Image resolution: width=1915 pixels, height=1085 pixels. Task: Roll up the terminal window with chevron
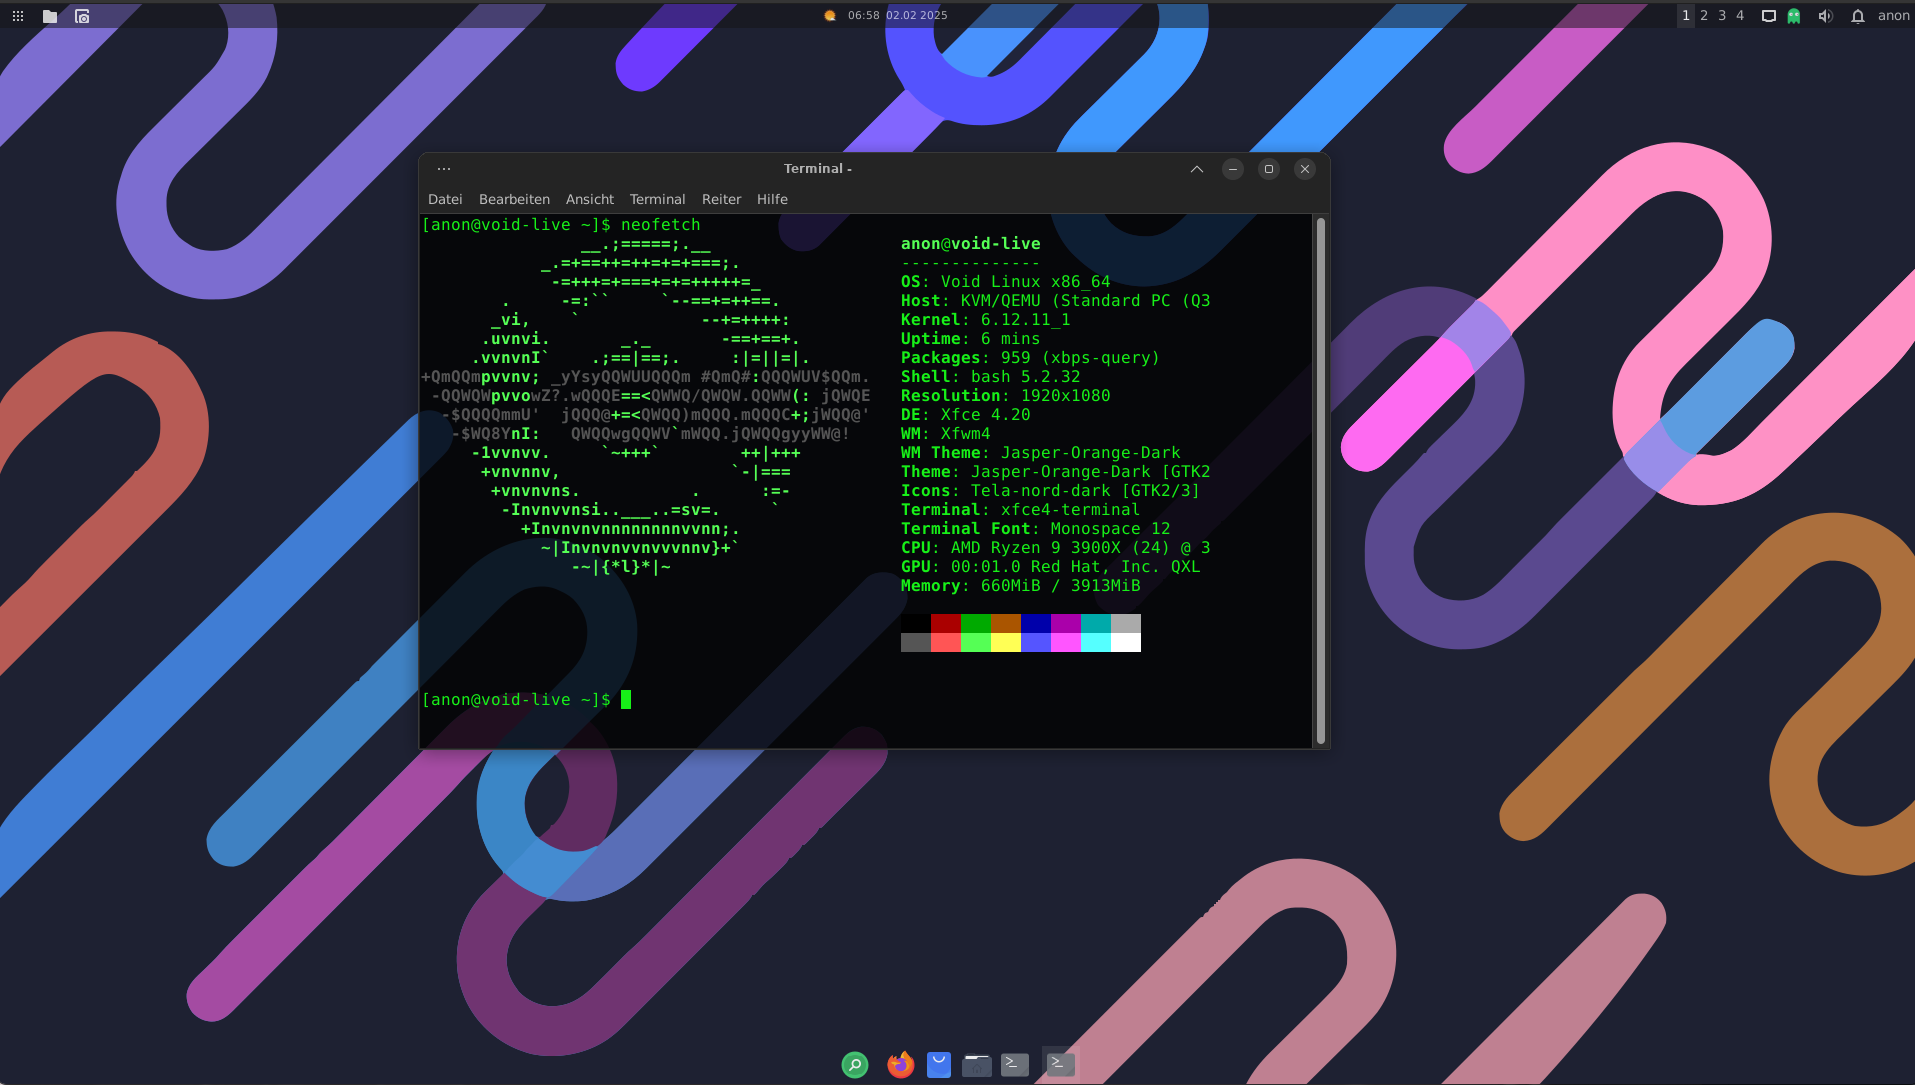click(1196, 169)
